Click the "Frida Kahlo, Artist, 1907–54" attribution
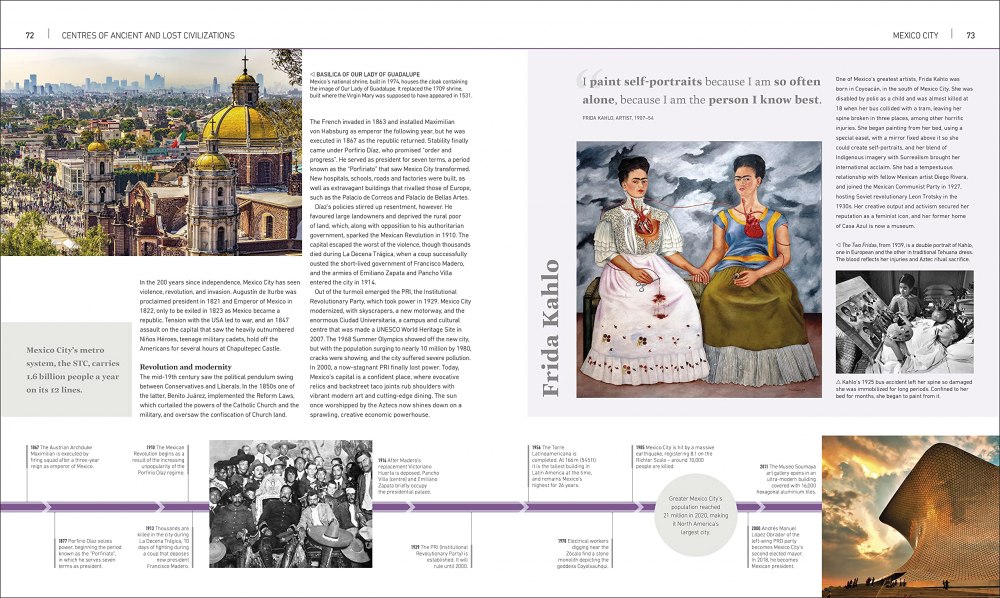 (x=617, y=118)
